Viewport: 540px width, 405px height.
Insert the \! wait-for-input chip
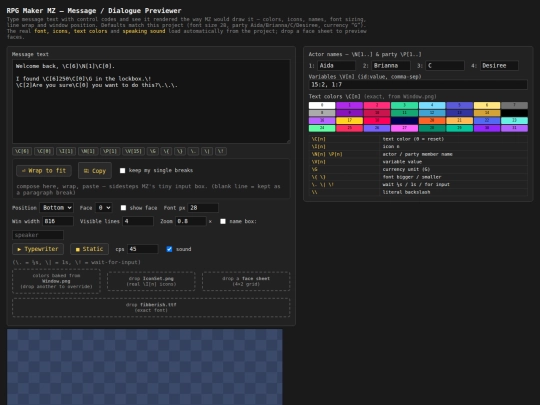220,151
